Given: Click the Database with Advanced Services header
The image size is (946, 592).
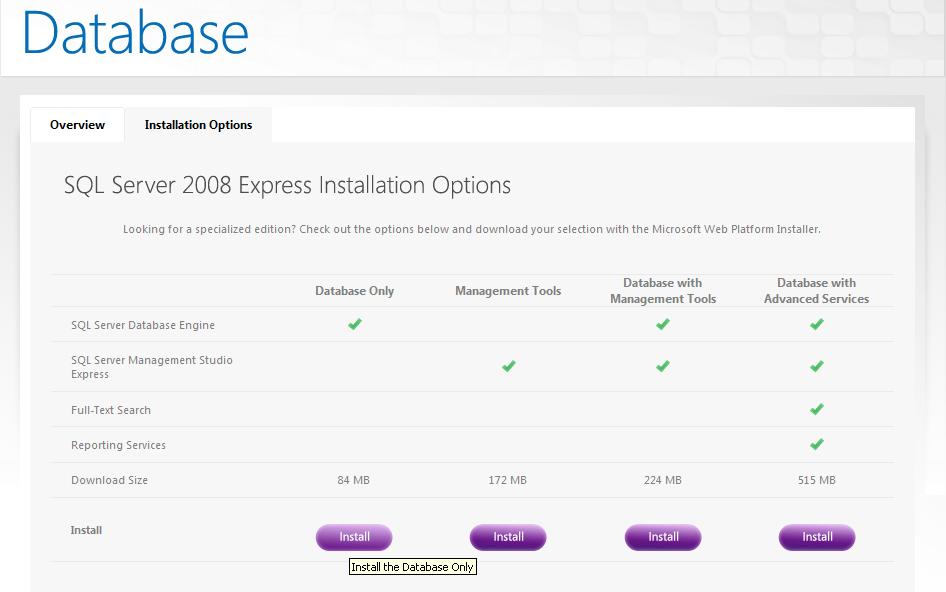Looking at the screenshot, I should [x=816, y=291].
